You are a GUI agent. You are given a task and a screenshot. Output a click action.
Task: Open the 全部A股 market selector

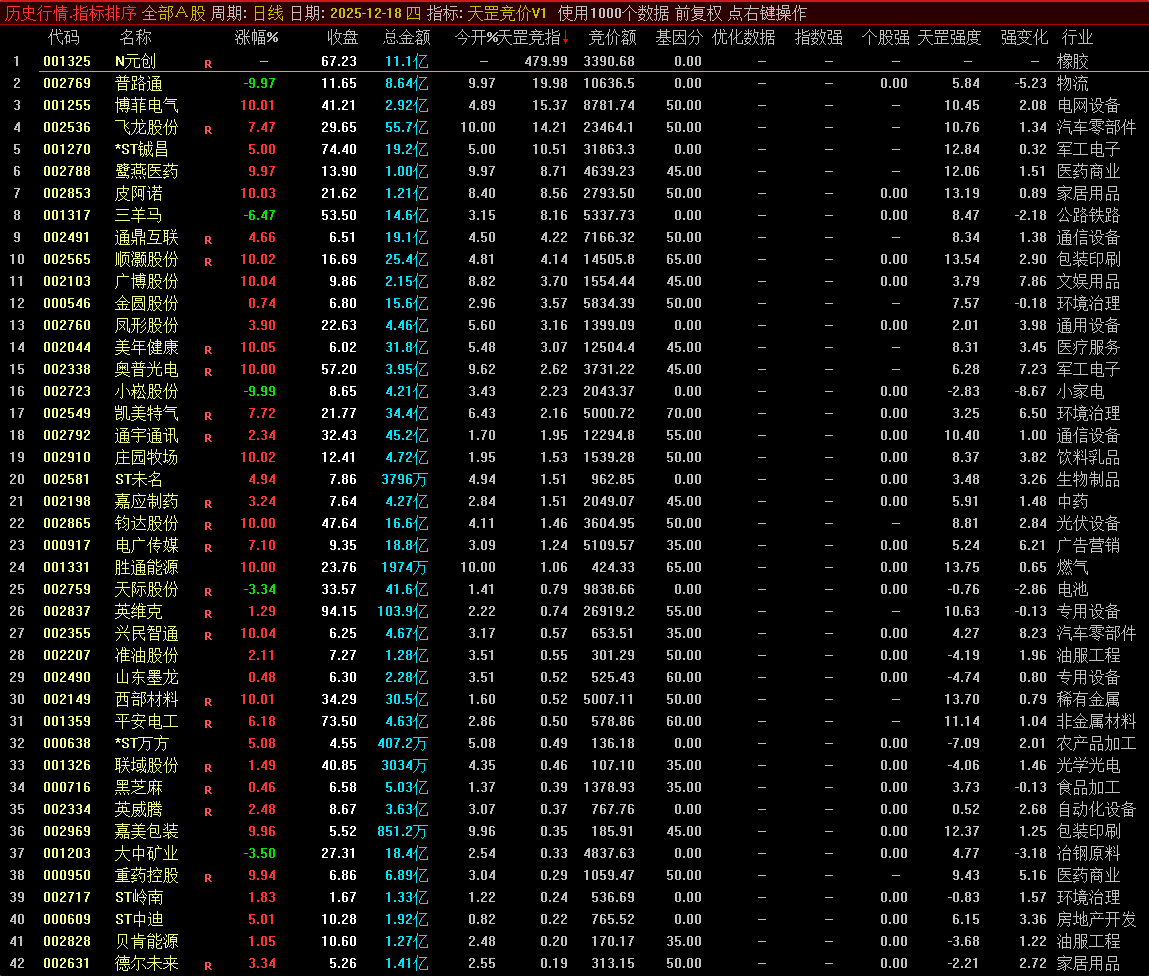pyautogui.click(x=173, y=13)
